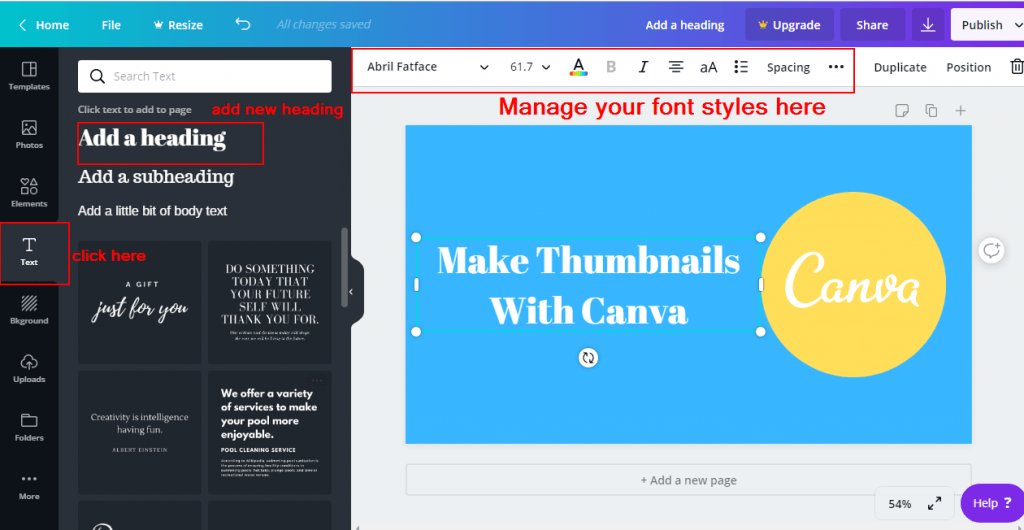The height and width of the screenshot is (530, 1024).
Task: Toggle italic formatting
Action: [x=643, y=67]
